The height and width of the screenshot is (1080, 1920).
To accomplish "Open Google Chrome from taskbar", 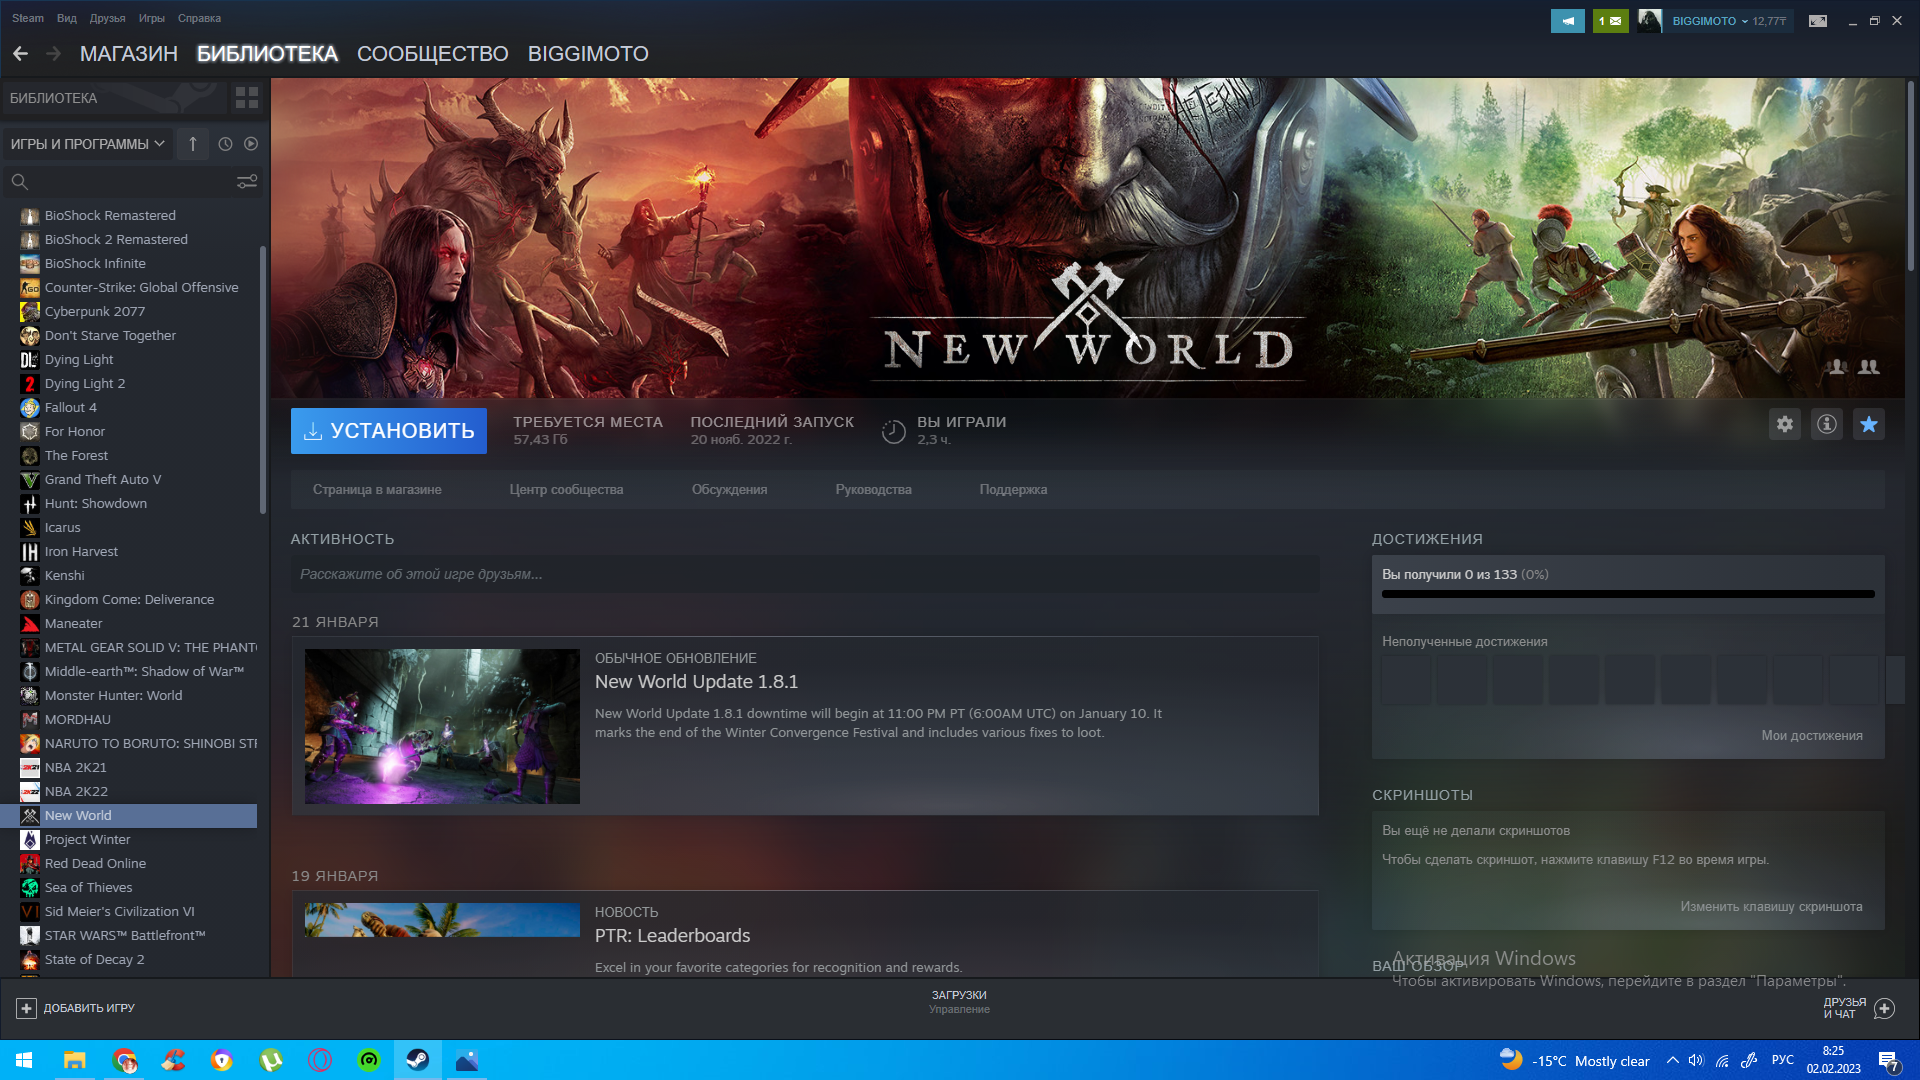I will tap(124, 1060).
